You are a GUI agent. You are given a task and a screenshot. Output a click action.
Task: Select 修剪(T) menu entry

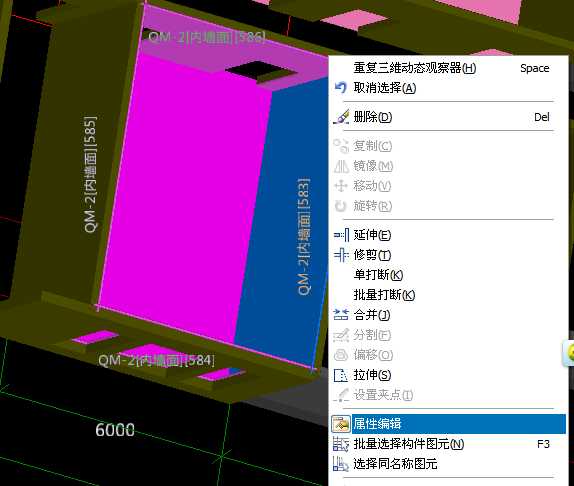click(448, 255)
